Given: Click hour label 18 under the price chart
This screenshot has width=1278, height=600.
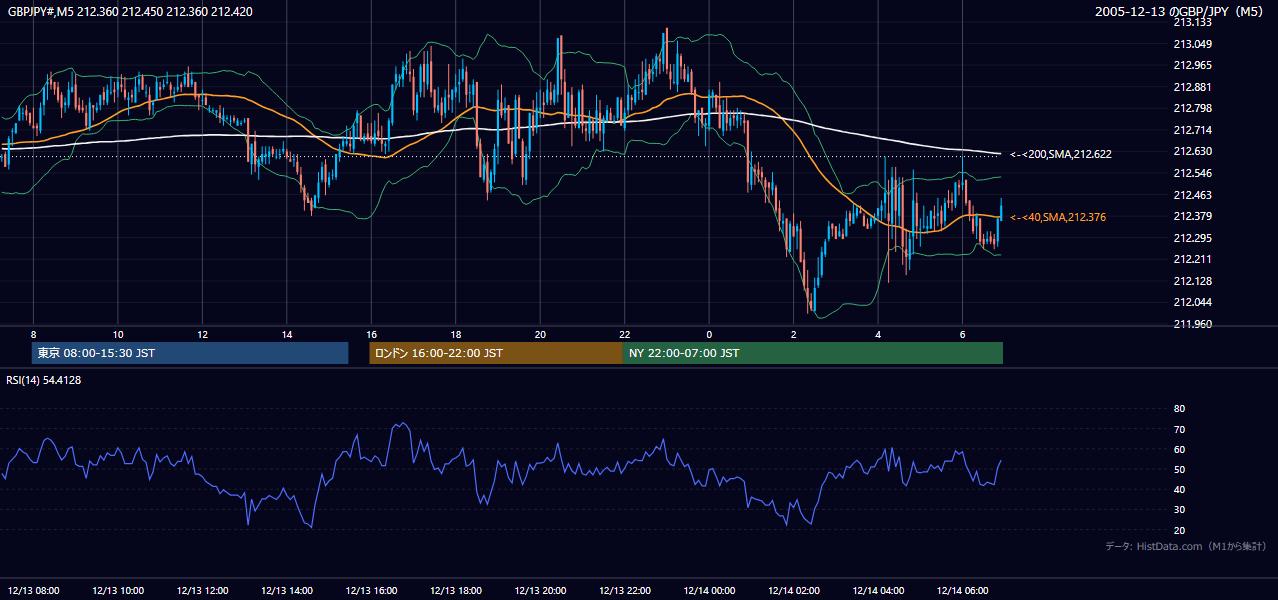Looking at the screenshot, I should 456,334.
